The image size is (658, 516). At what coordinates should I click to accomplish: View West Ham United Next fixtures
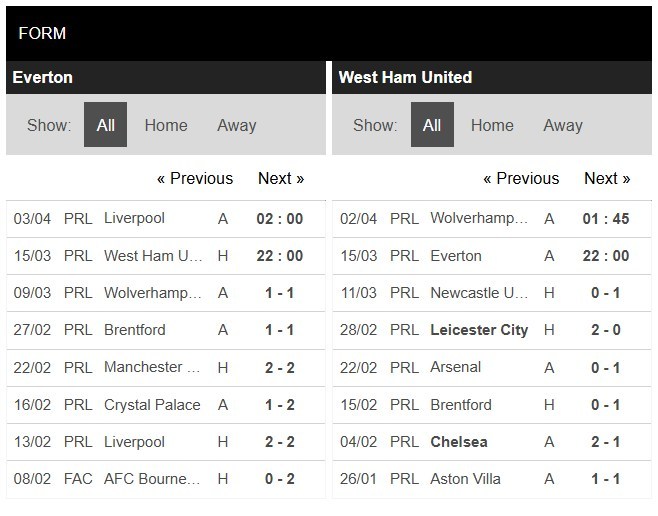pos(607,178)
